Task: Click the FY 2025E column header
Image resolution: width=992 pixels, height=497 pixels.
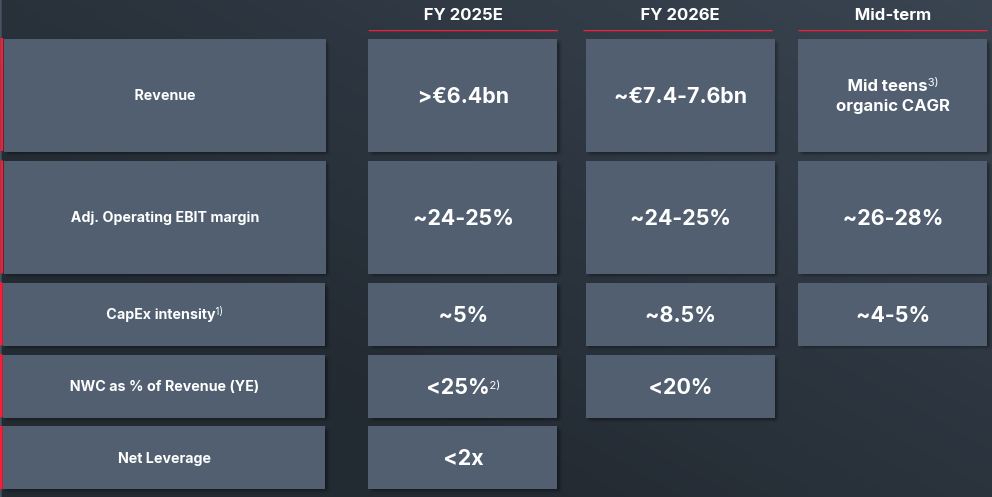Action: tap(462, 14)
